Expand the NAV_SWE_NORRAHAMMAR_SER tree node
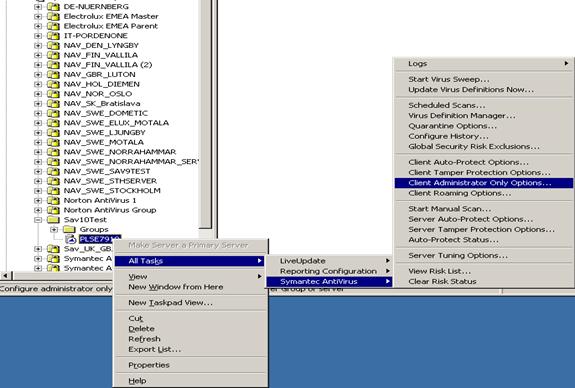The image size is (575, 388). click(x=38, y=162)
